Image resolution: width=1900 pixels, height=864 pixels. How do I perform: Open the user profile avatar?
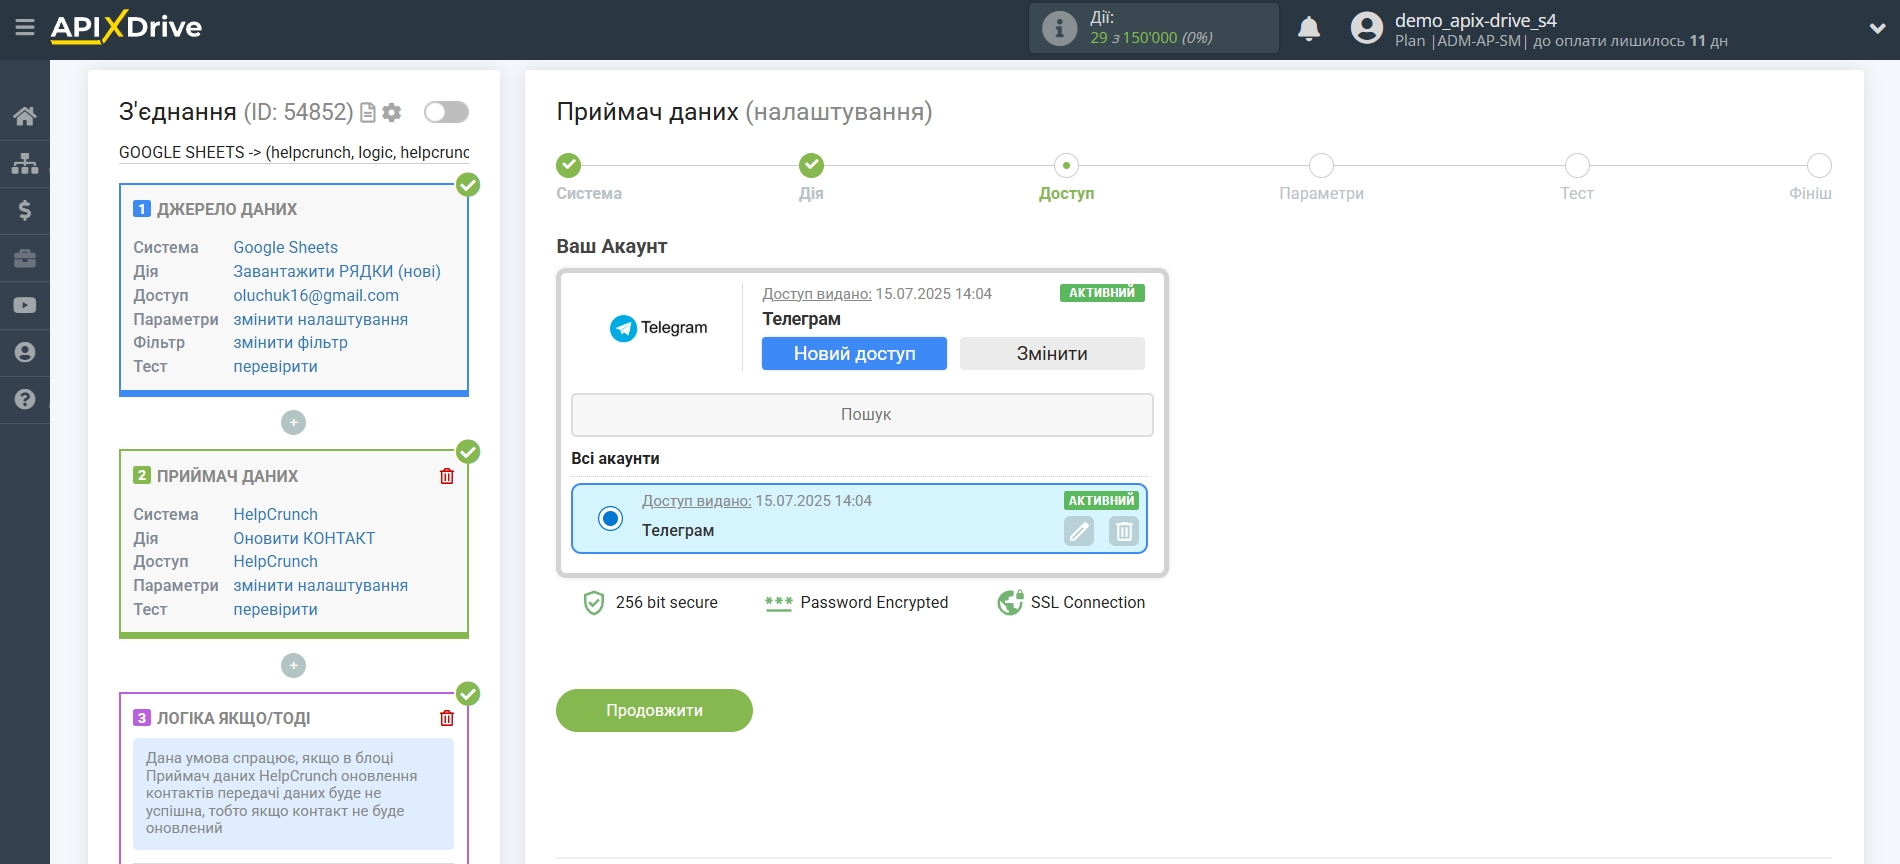(x=1366, y=28)
